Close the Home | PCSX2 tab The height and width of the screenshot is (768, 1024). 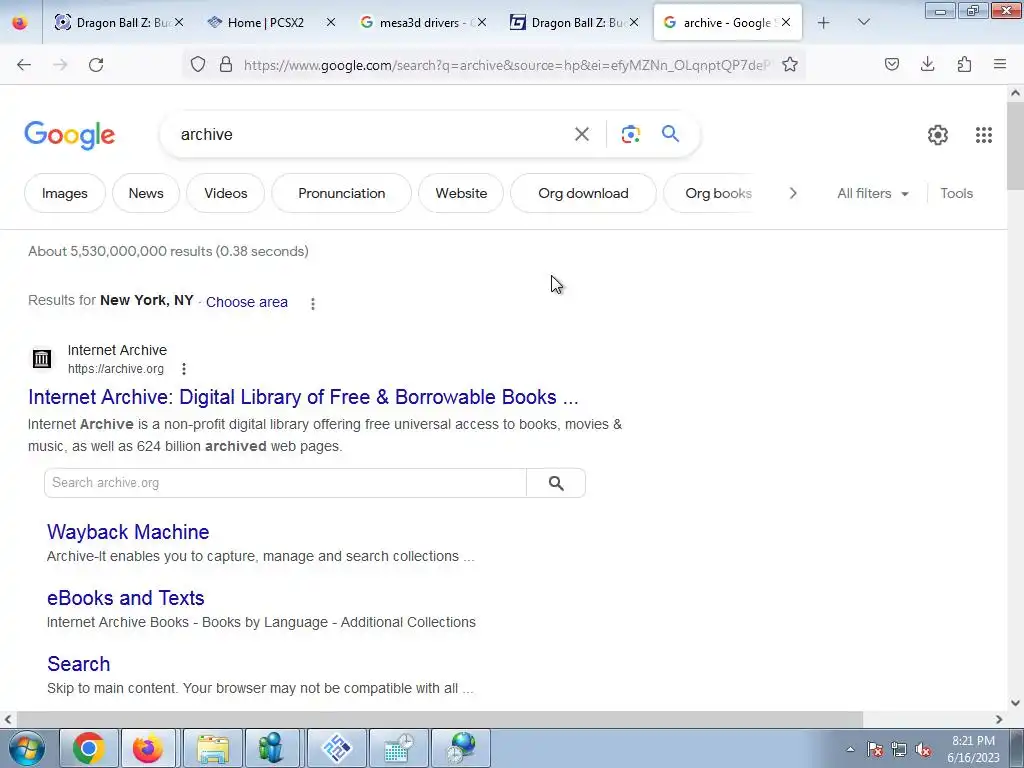(330, 22)
